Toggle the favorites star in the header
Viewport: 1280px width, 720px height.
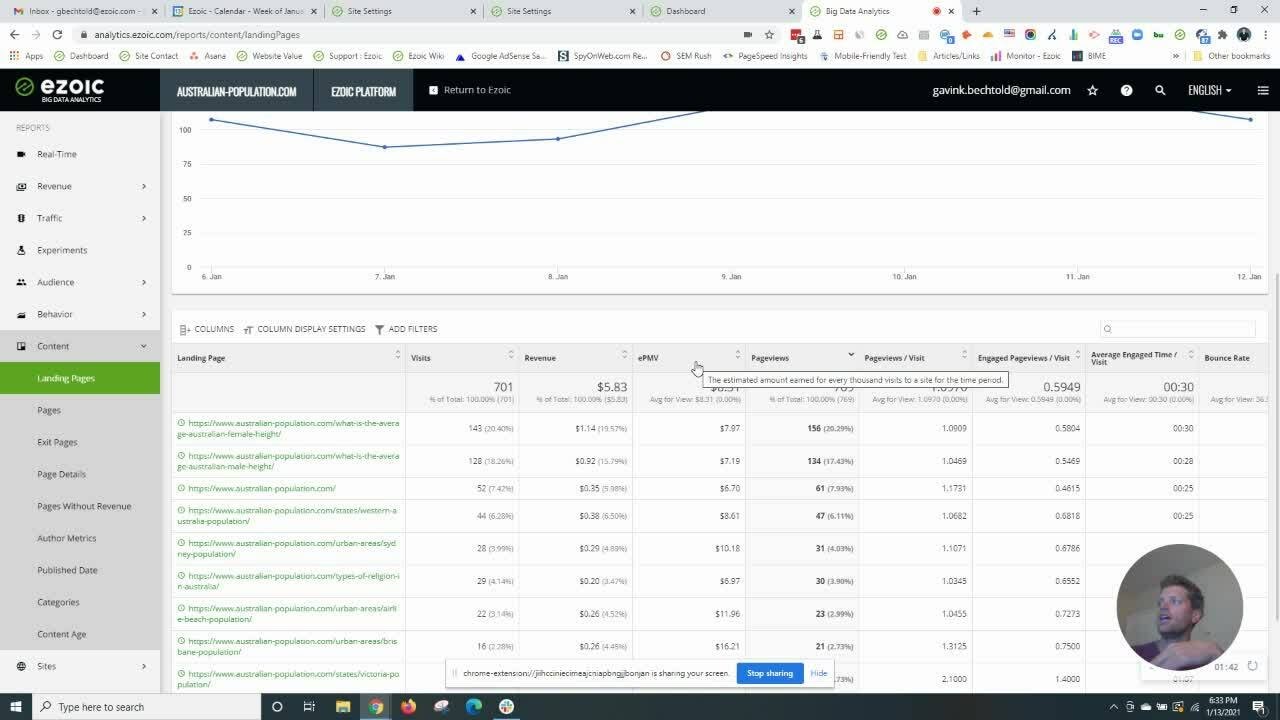coord(1092,90)
